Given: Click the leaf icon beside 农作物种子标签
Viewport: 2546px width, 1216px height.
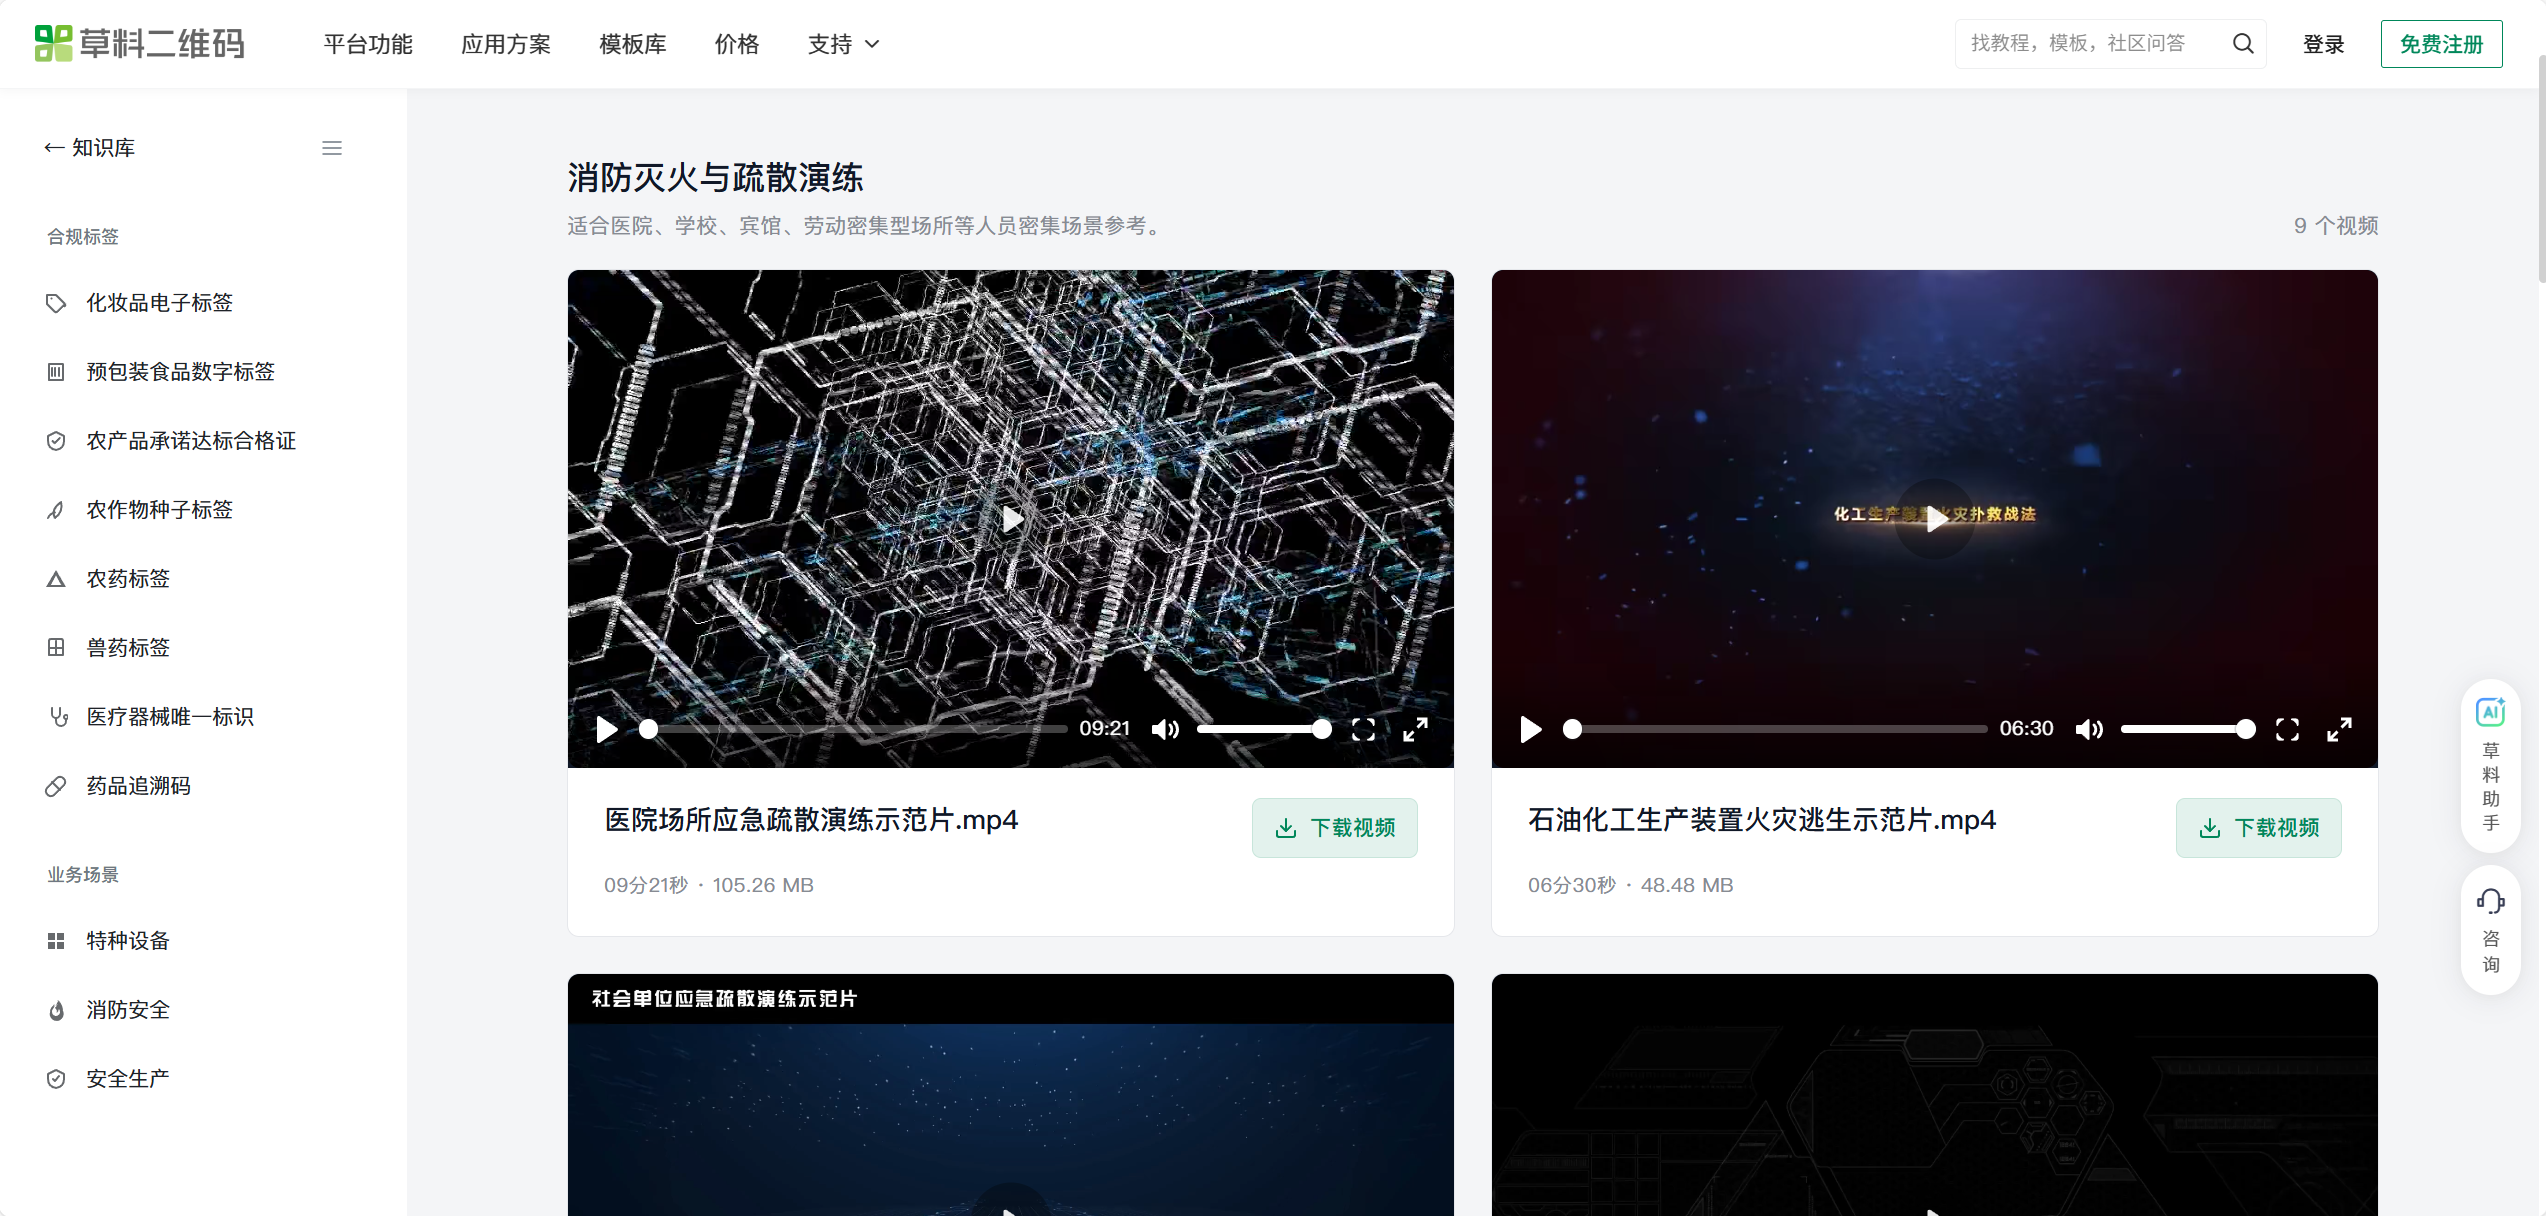Looking at the screenshot, I should pyautogui.click(x=56, y=510).
